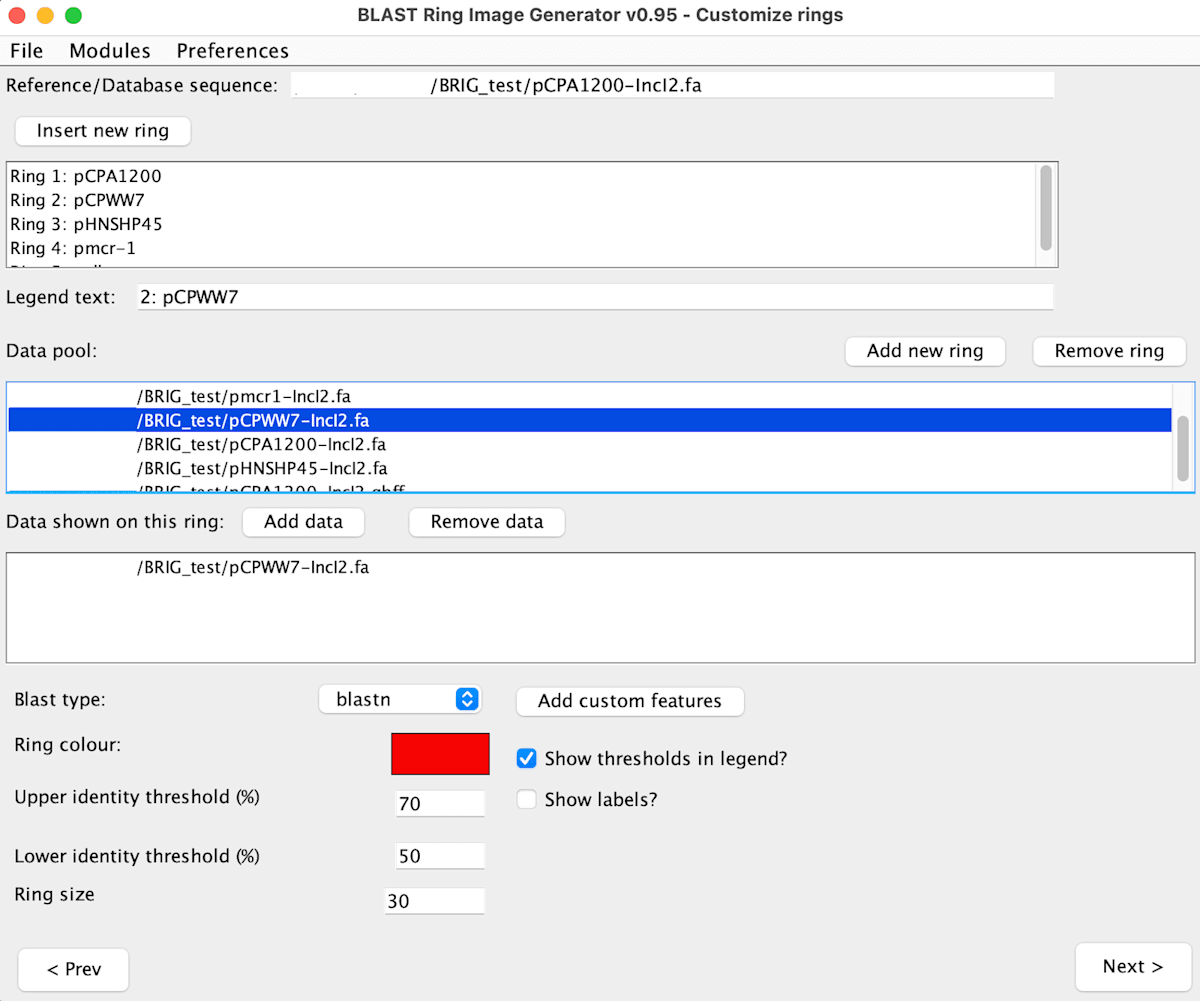
Task: Select Ring 1: pCPA1200 in ring list
Action: (x=522, y=176)
